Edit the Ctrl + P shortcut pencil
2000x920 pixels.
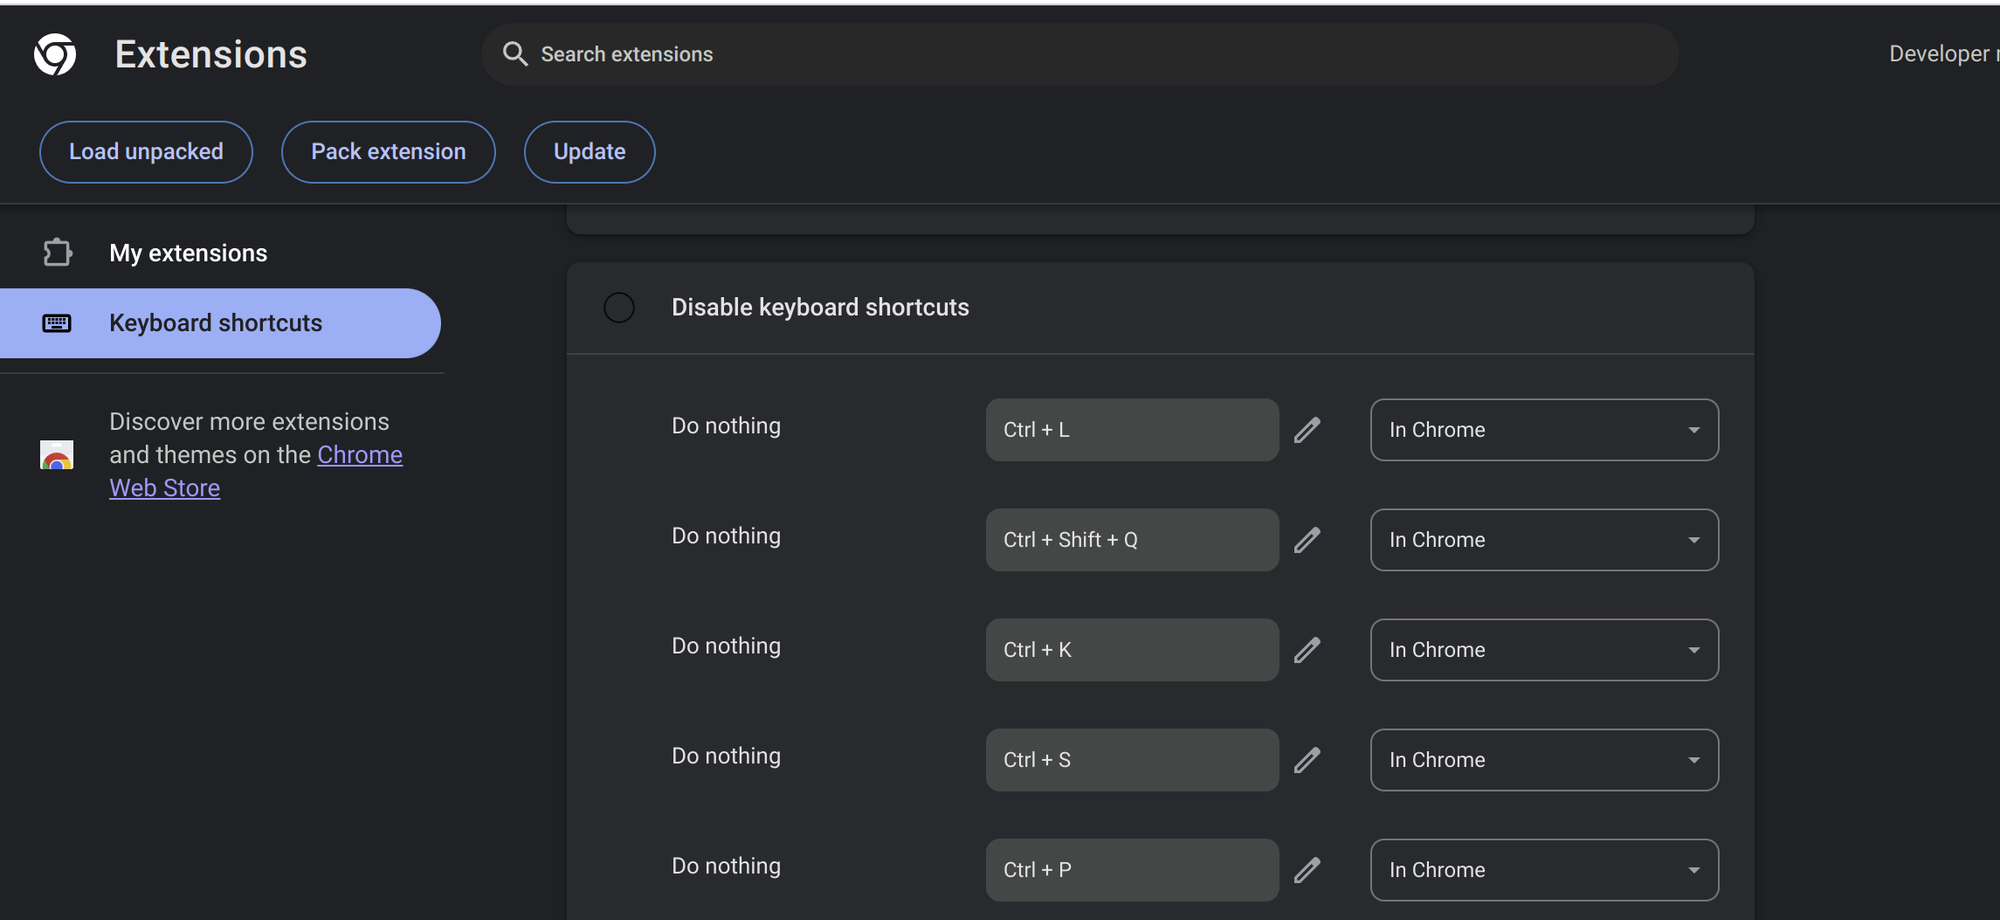[1307, 870]
